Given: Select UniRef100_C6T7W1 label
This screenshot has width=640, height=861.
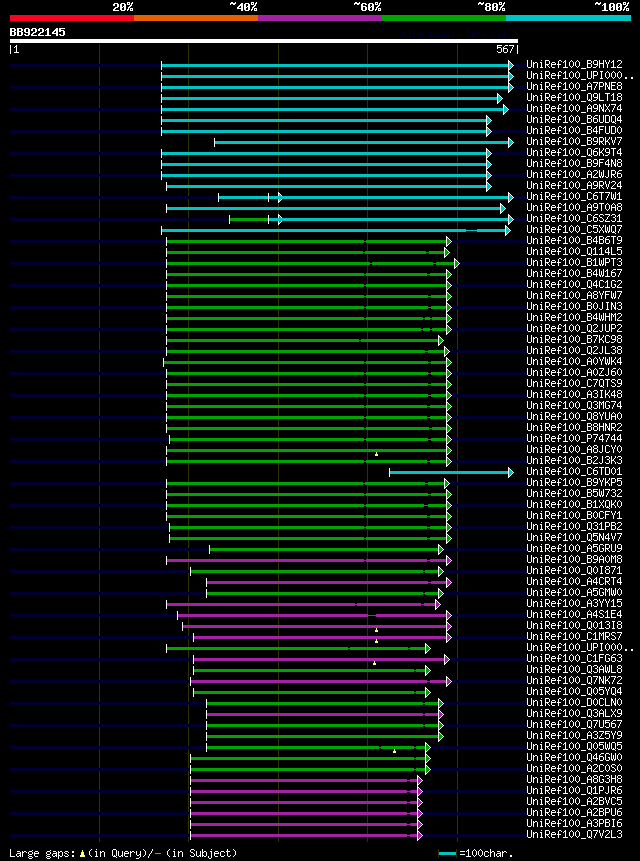Looking at the screenshot, I should tap(574, 197).
